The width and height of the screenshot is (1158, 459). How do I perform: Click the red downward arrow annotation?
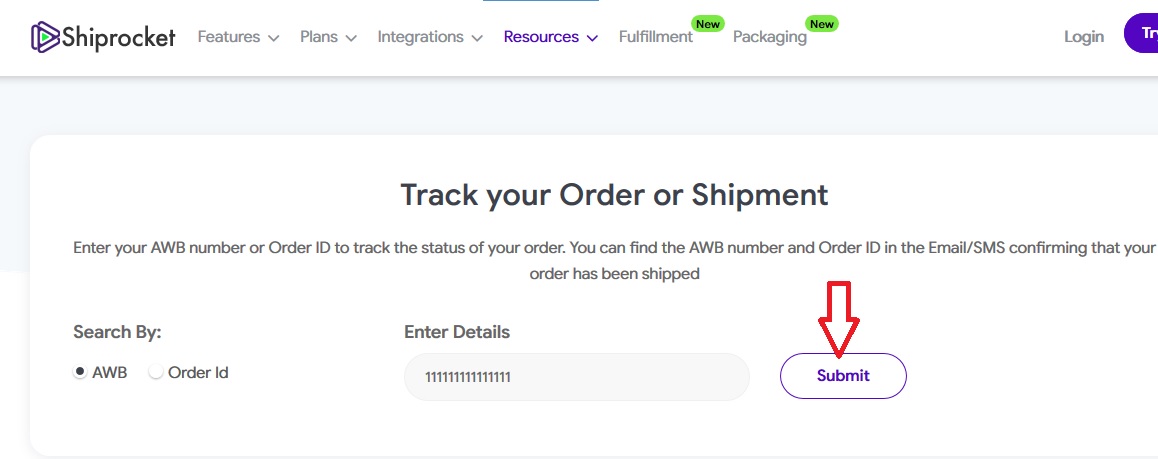836,318
